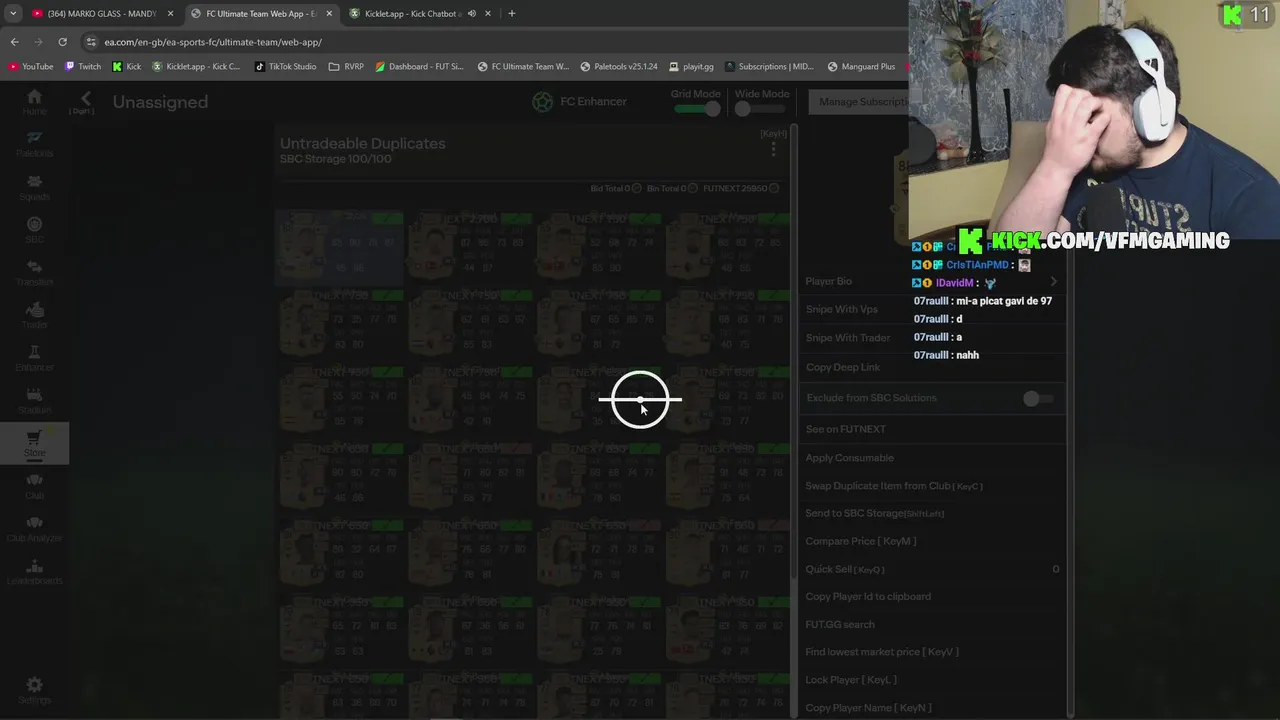
Task: Open the YouTube bookmark
Action: (31, 67)
